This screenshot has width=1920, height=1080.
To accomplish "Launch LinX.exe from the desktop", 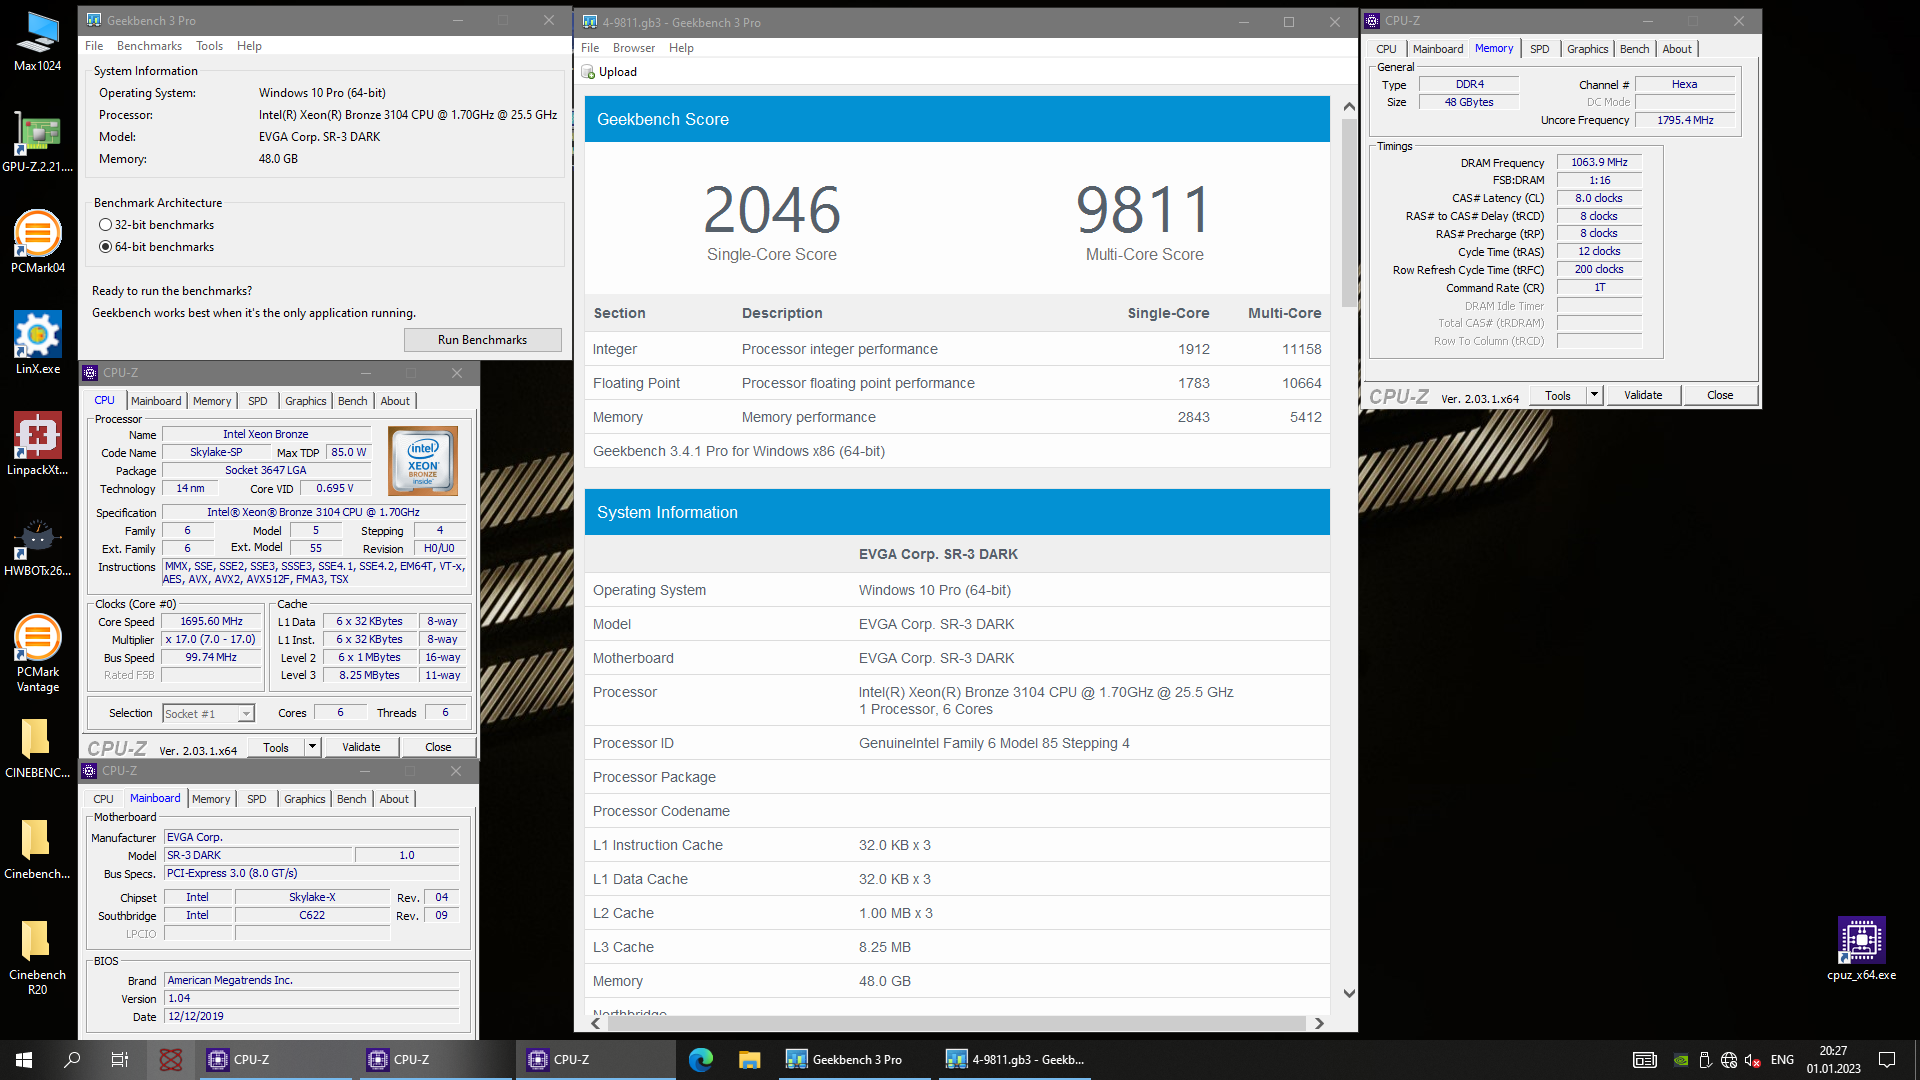I will tap(37, 344).
